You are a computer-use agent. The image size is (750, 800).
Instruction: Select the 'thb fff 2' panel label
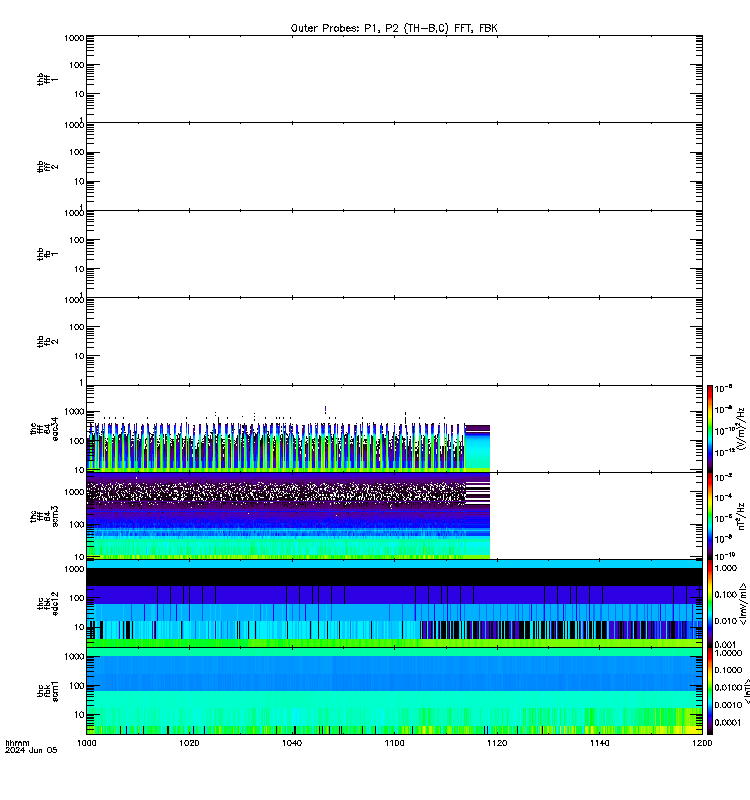tap(47, 166)
